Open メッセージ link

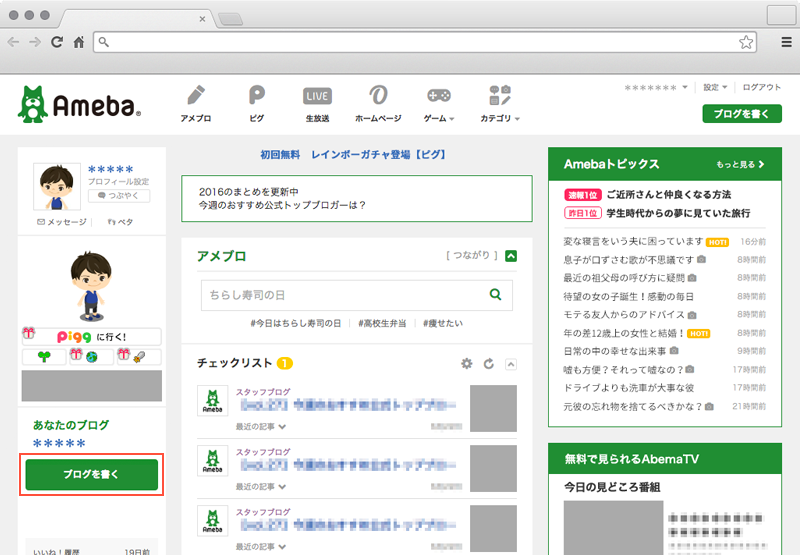(x=62, y=222)
